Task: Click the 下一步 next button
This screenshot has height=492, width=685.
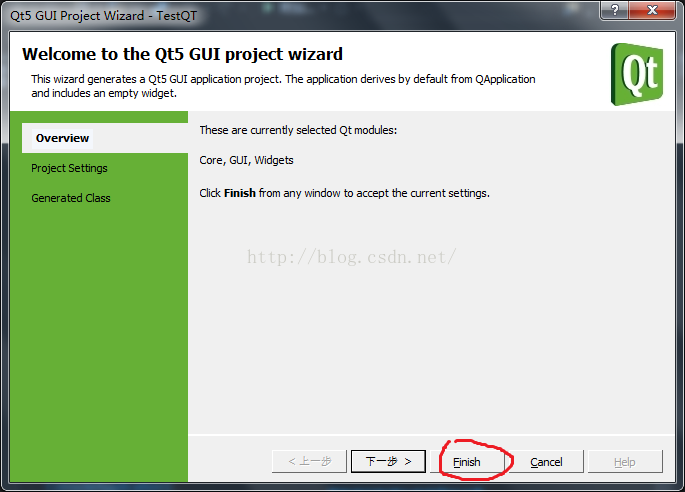Action: (x=388, y=461)
